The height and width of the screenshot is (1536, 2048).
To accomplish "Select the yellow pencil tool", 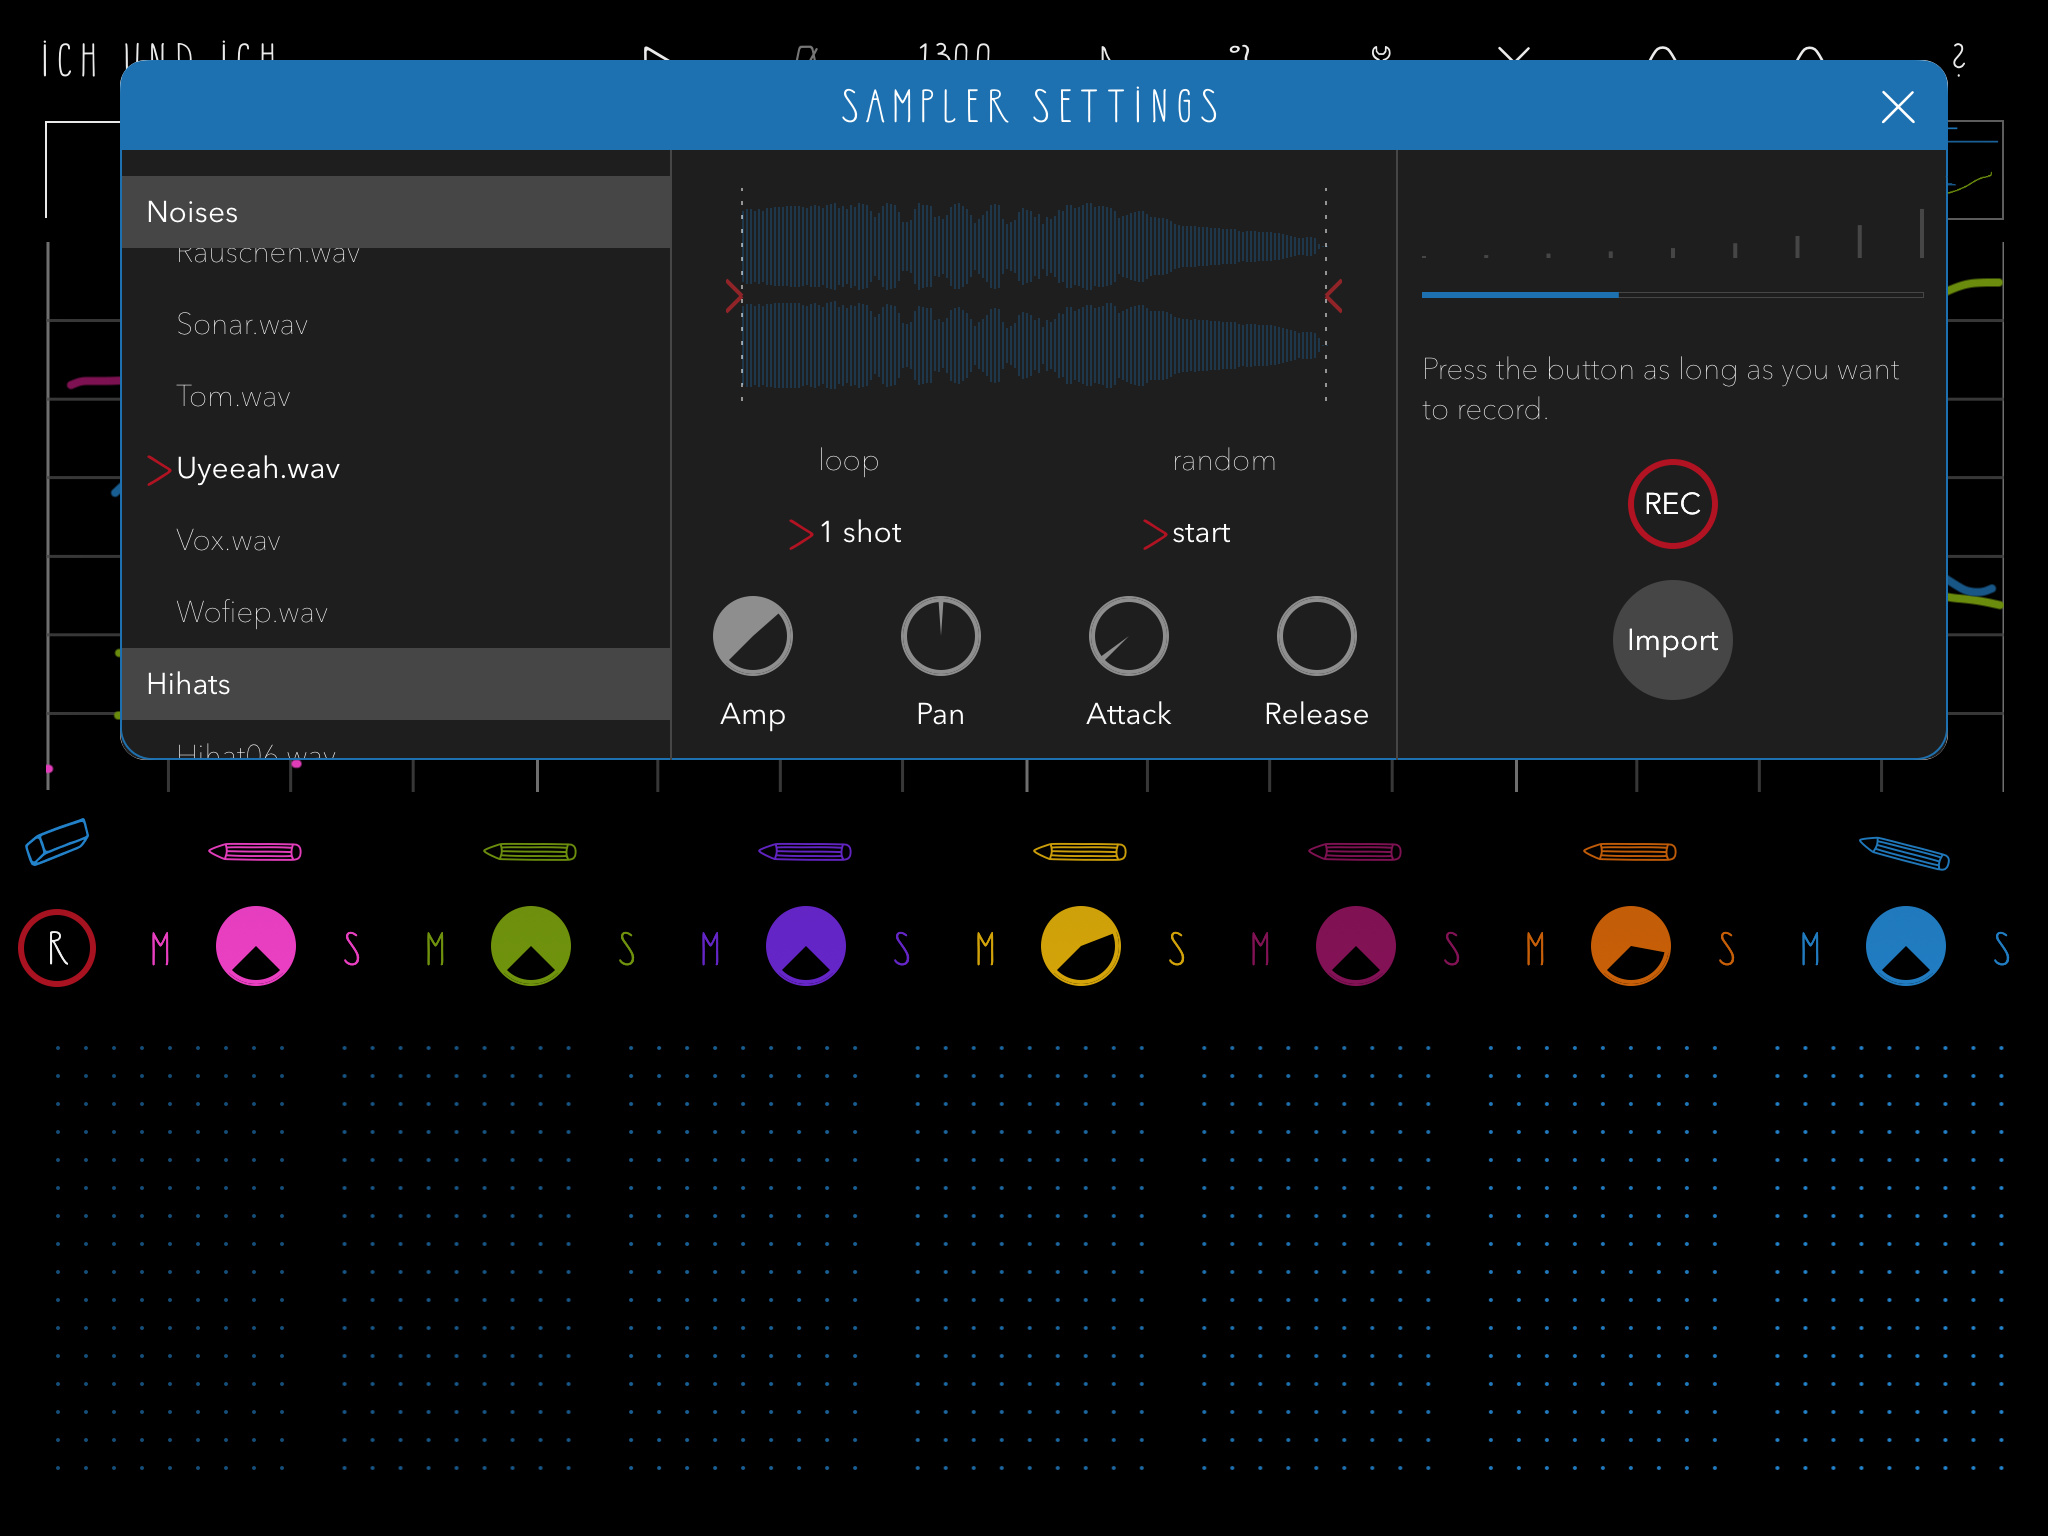I will tap(1080, 852).
